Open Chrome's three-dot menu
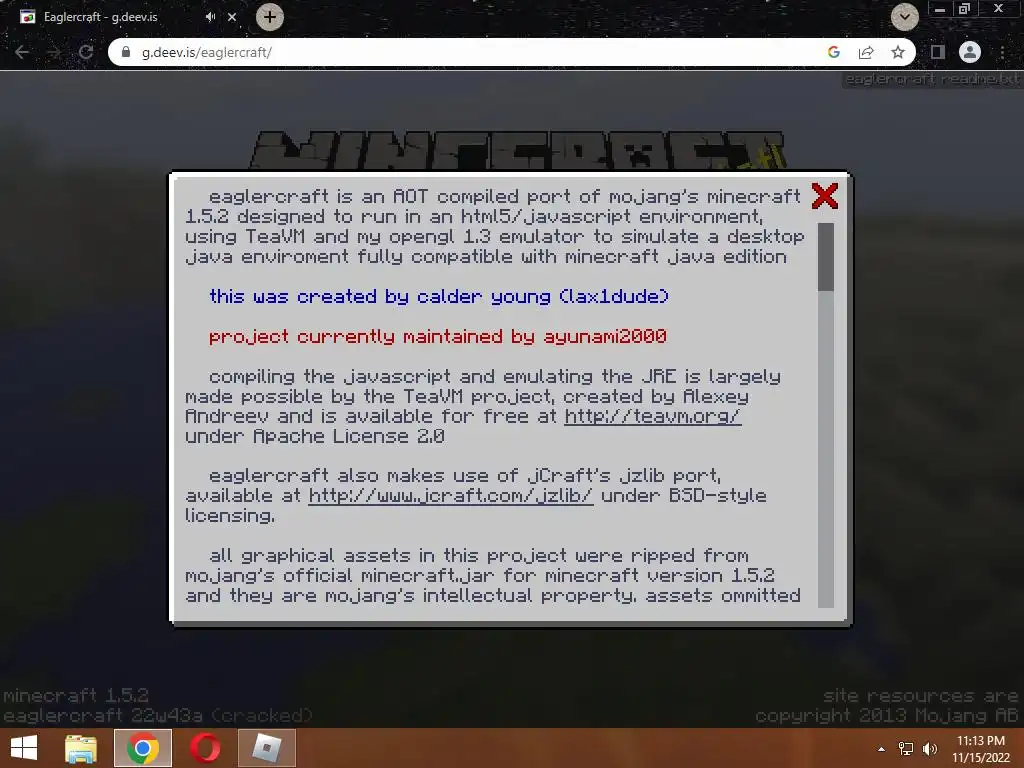This screenshot has height=768, width=1024. (x=1002, y=52)
